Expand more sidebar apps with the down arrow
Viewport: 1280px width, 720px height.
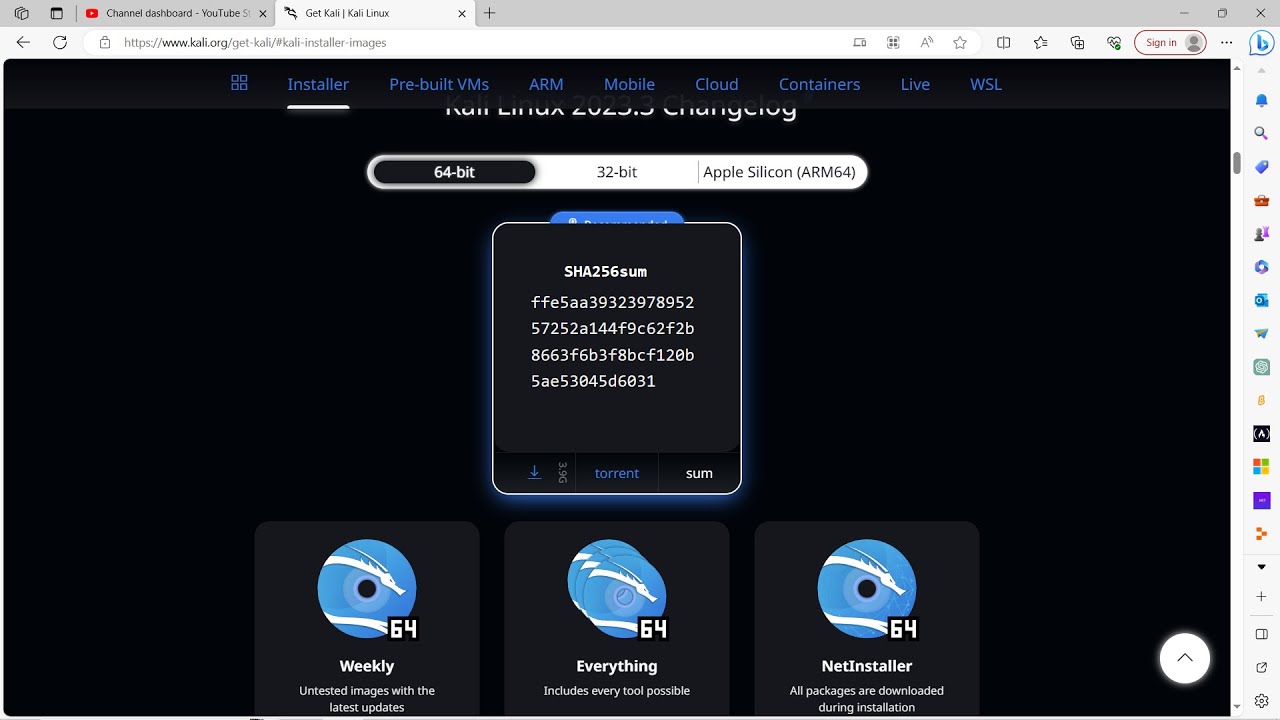click(x=1261, y=567)
